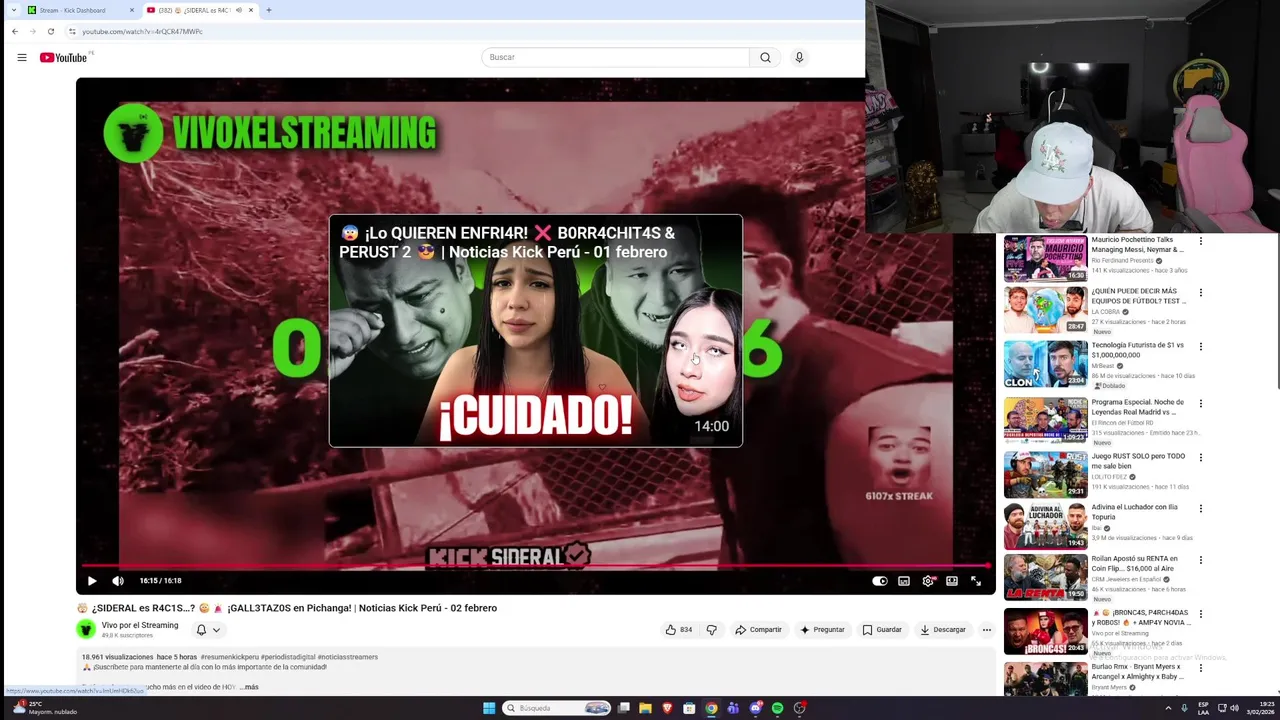Open notification bell dropdown for channel

[x=208, y=630]
